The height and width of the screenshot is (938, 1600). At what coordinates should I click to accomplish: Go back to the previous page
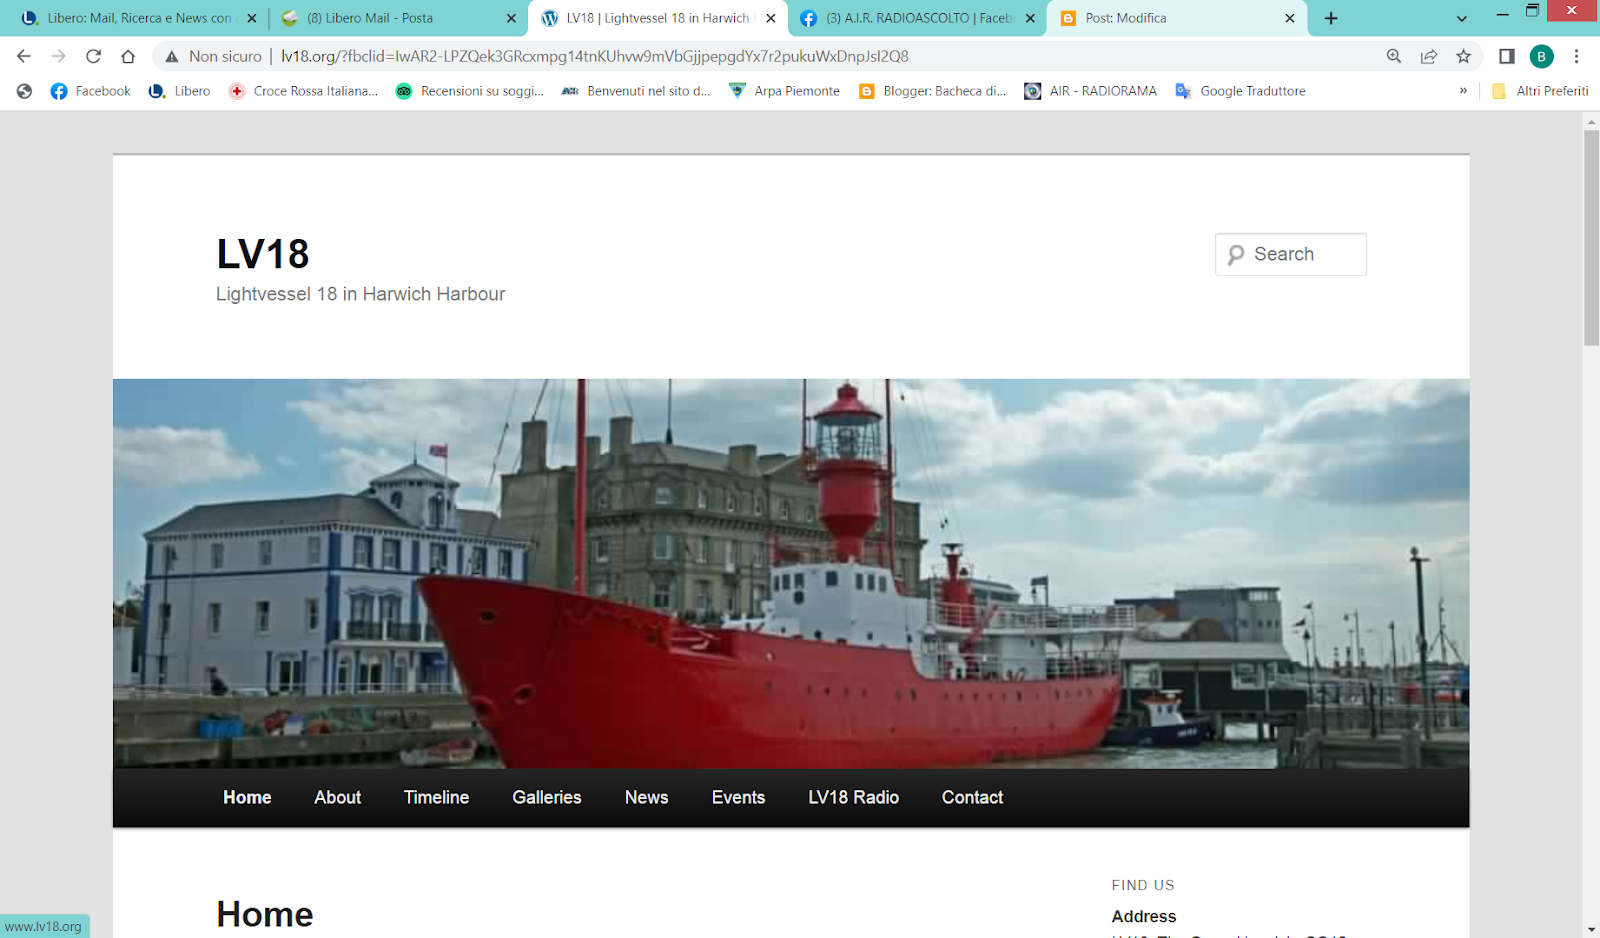click(x=24, y=56)
